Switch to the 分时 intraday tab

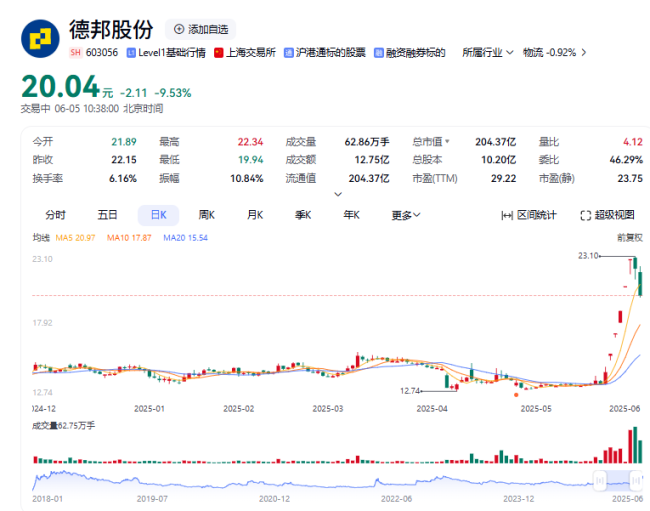click(x=56, y=215)
